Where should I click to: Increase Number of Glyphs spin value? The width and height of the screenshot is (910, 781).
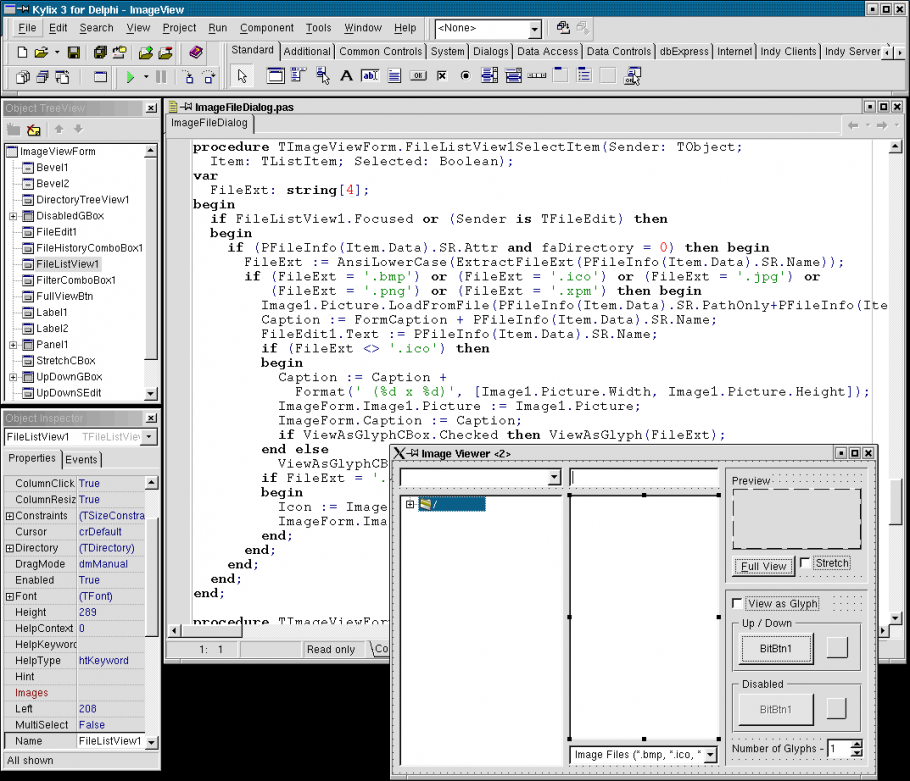pyautogui.click(x=857, y=744)
